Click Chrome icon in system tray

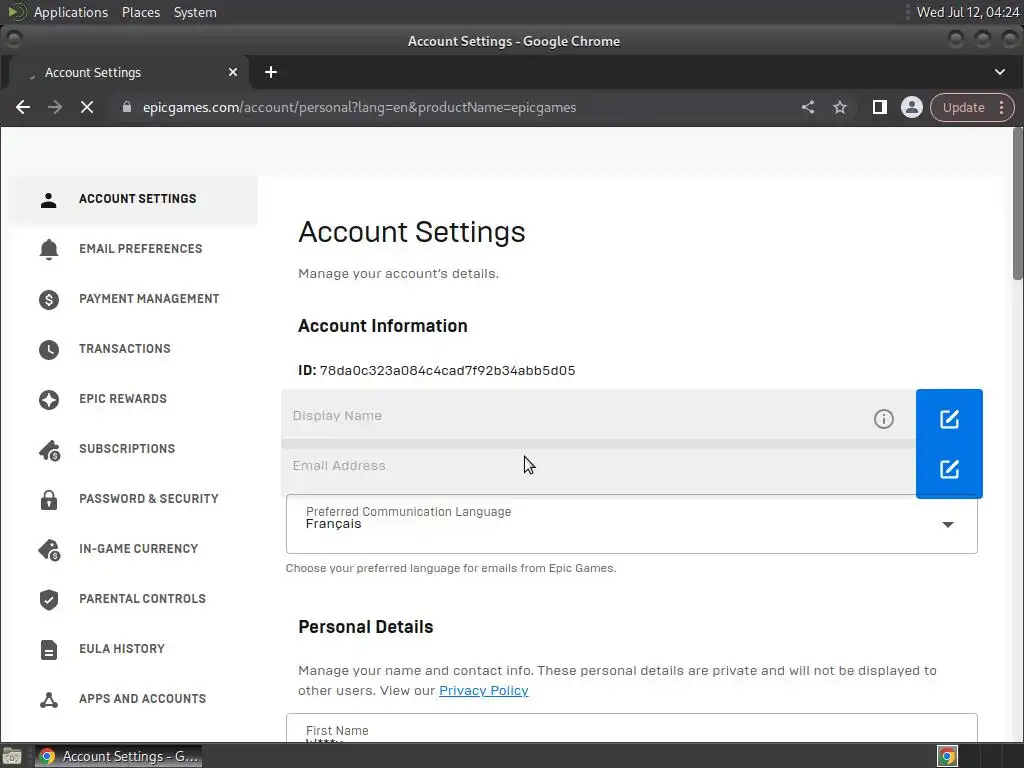click(x=947, y=756)
